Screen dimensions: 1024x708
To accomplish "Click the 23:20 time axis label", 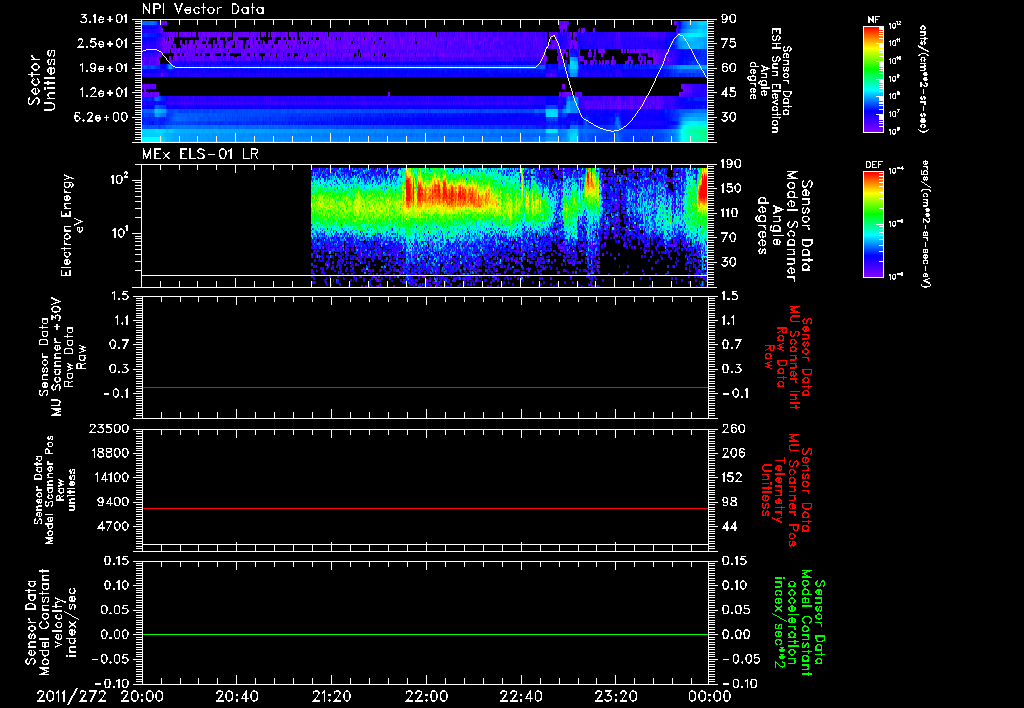I will click(615, 696).
